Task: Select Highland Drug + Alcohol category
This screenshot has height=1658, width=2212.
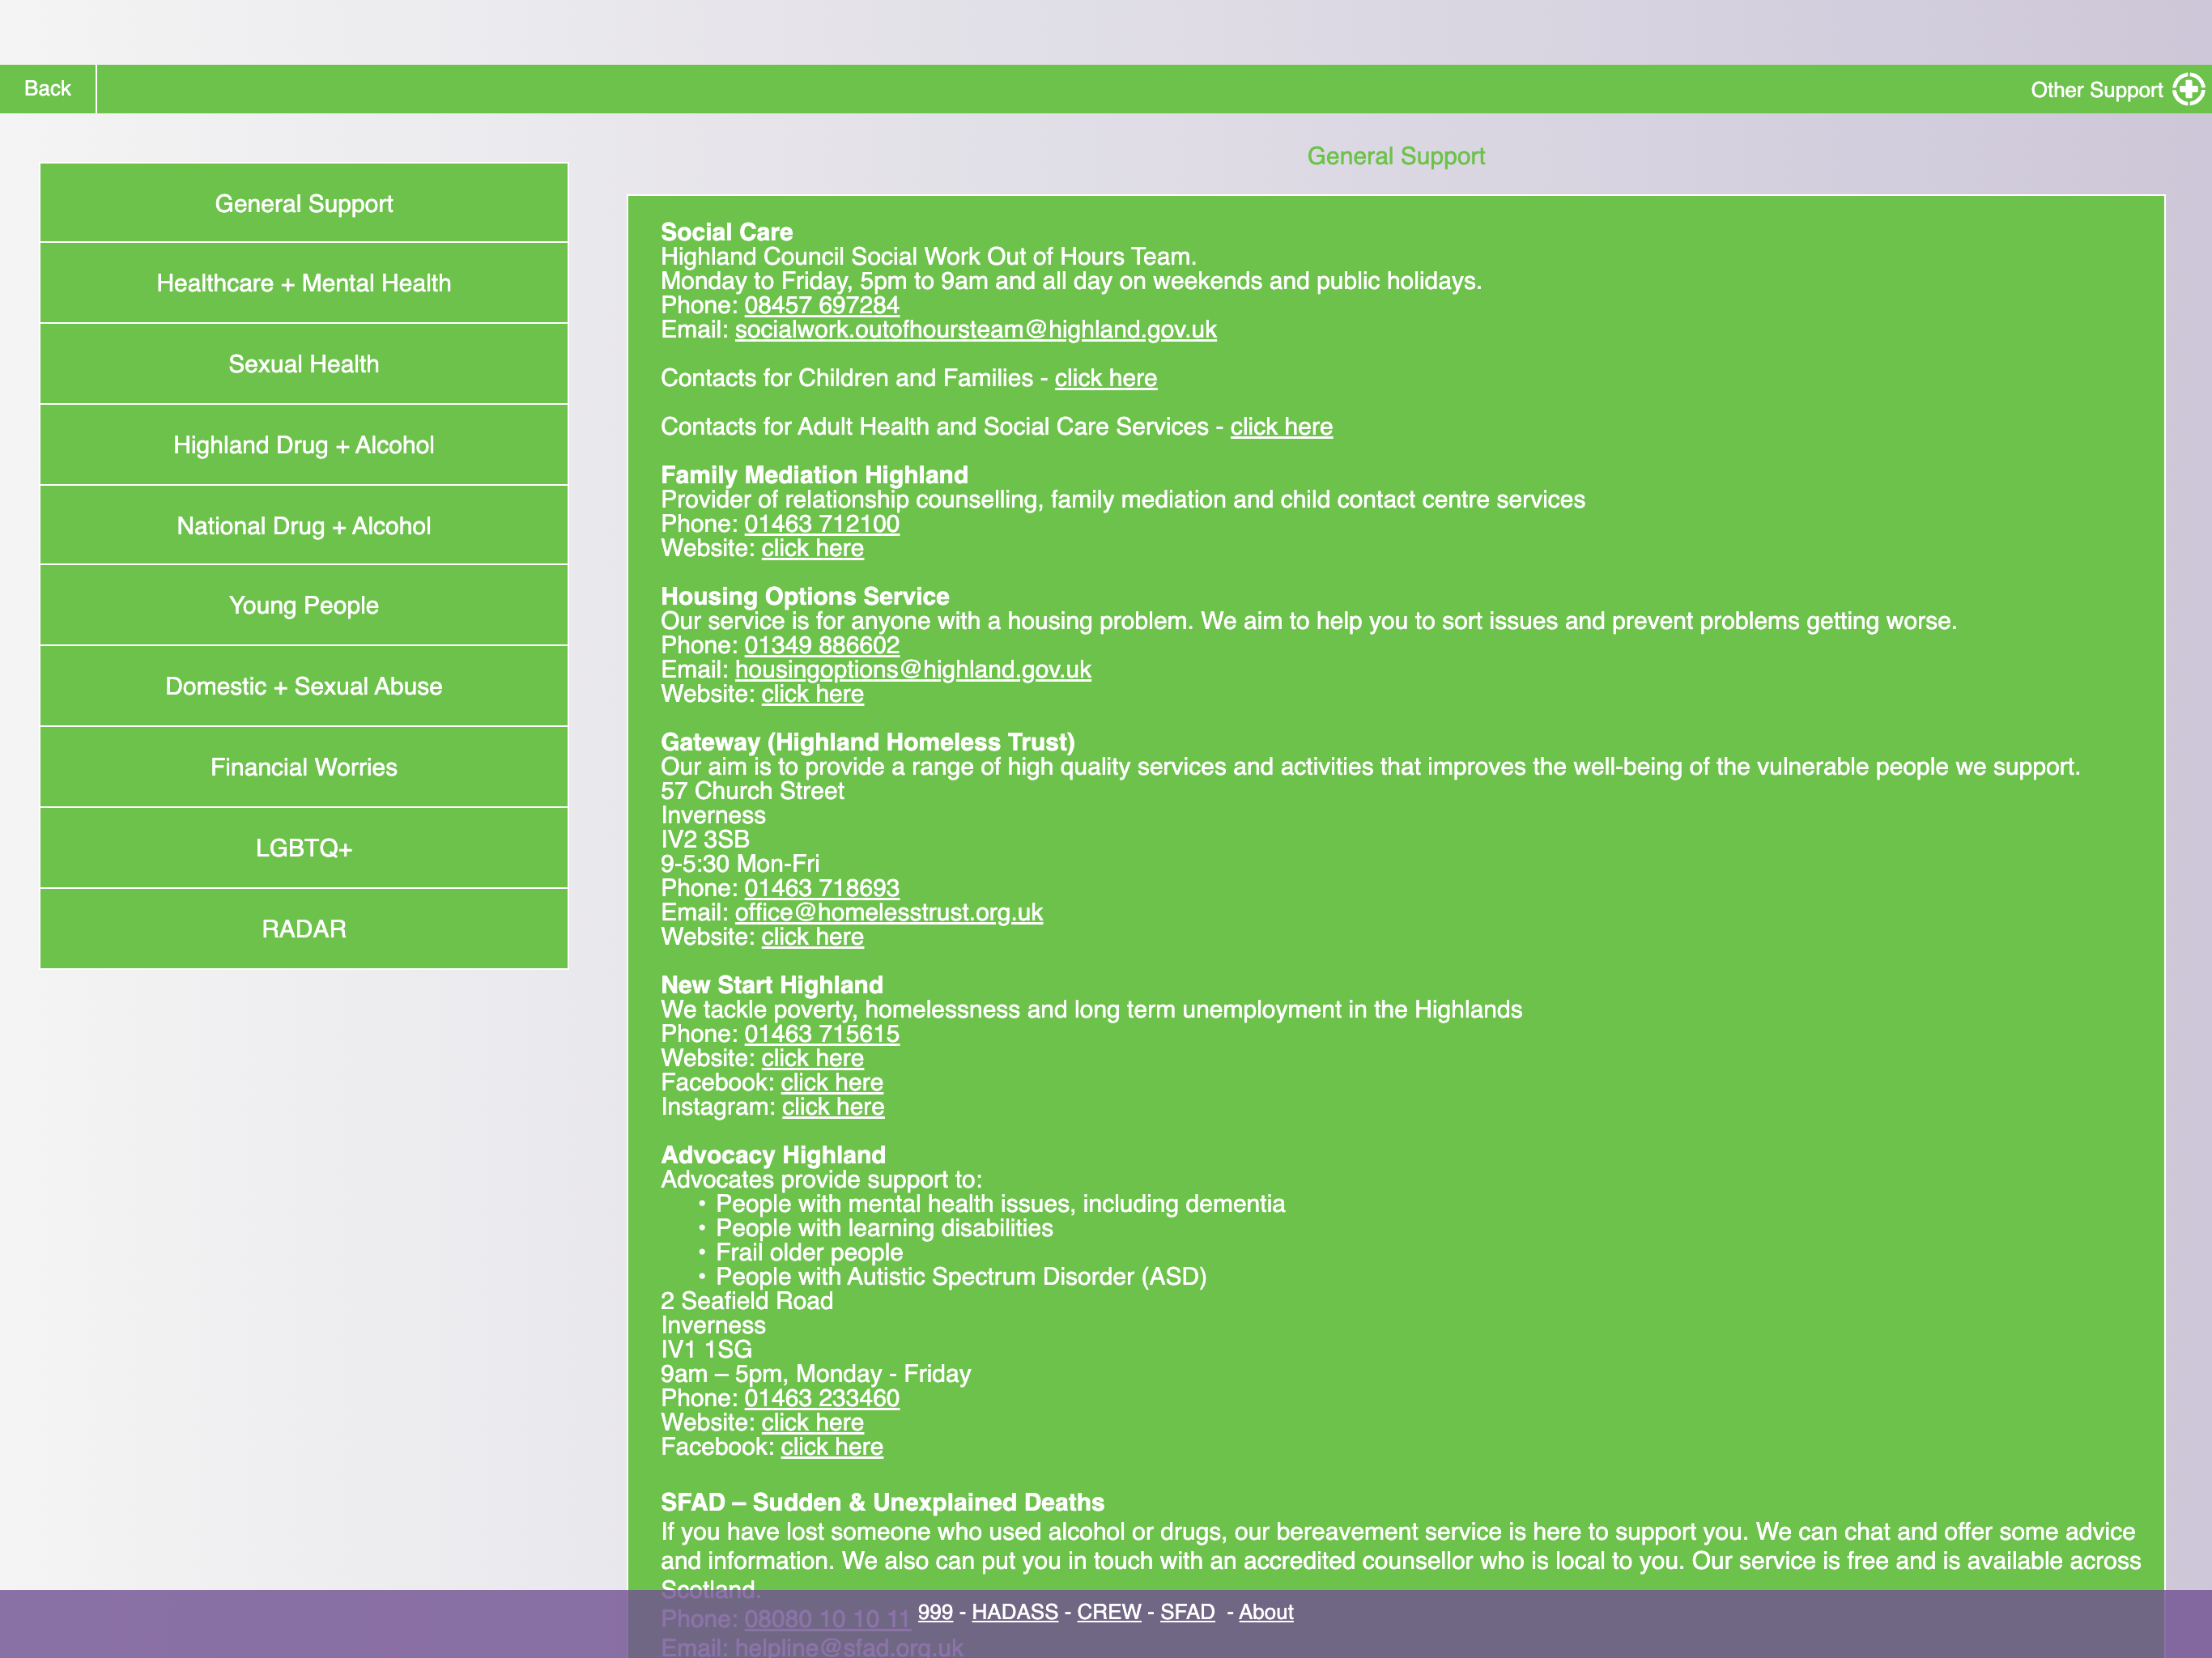Action: (304, 445)
